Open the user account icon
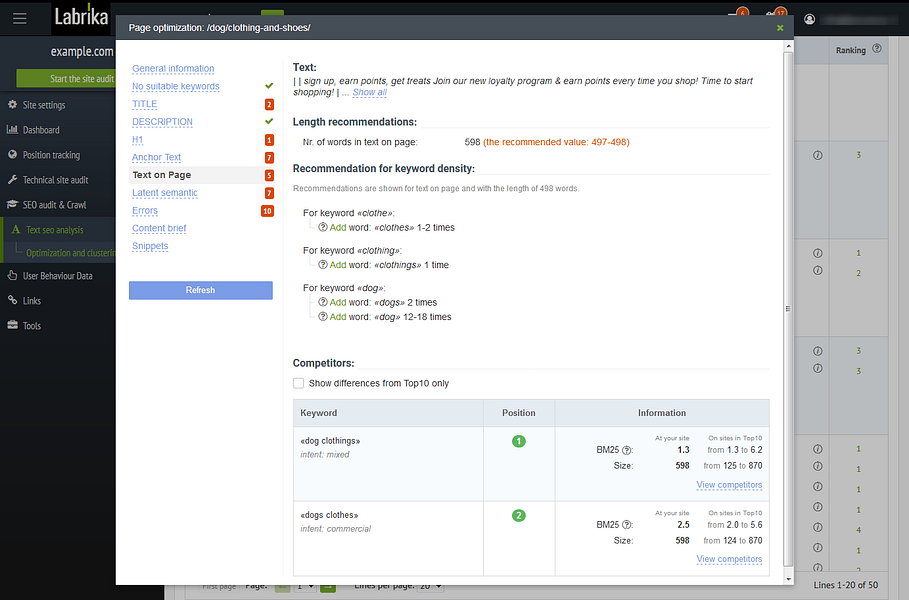This screenshot has height=600, width=909. click(x=809, y=19)
